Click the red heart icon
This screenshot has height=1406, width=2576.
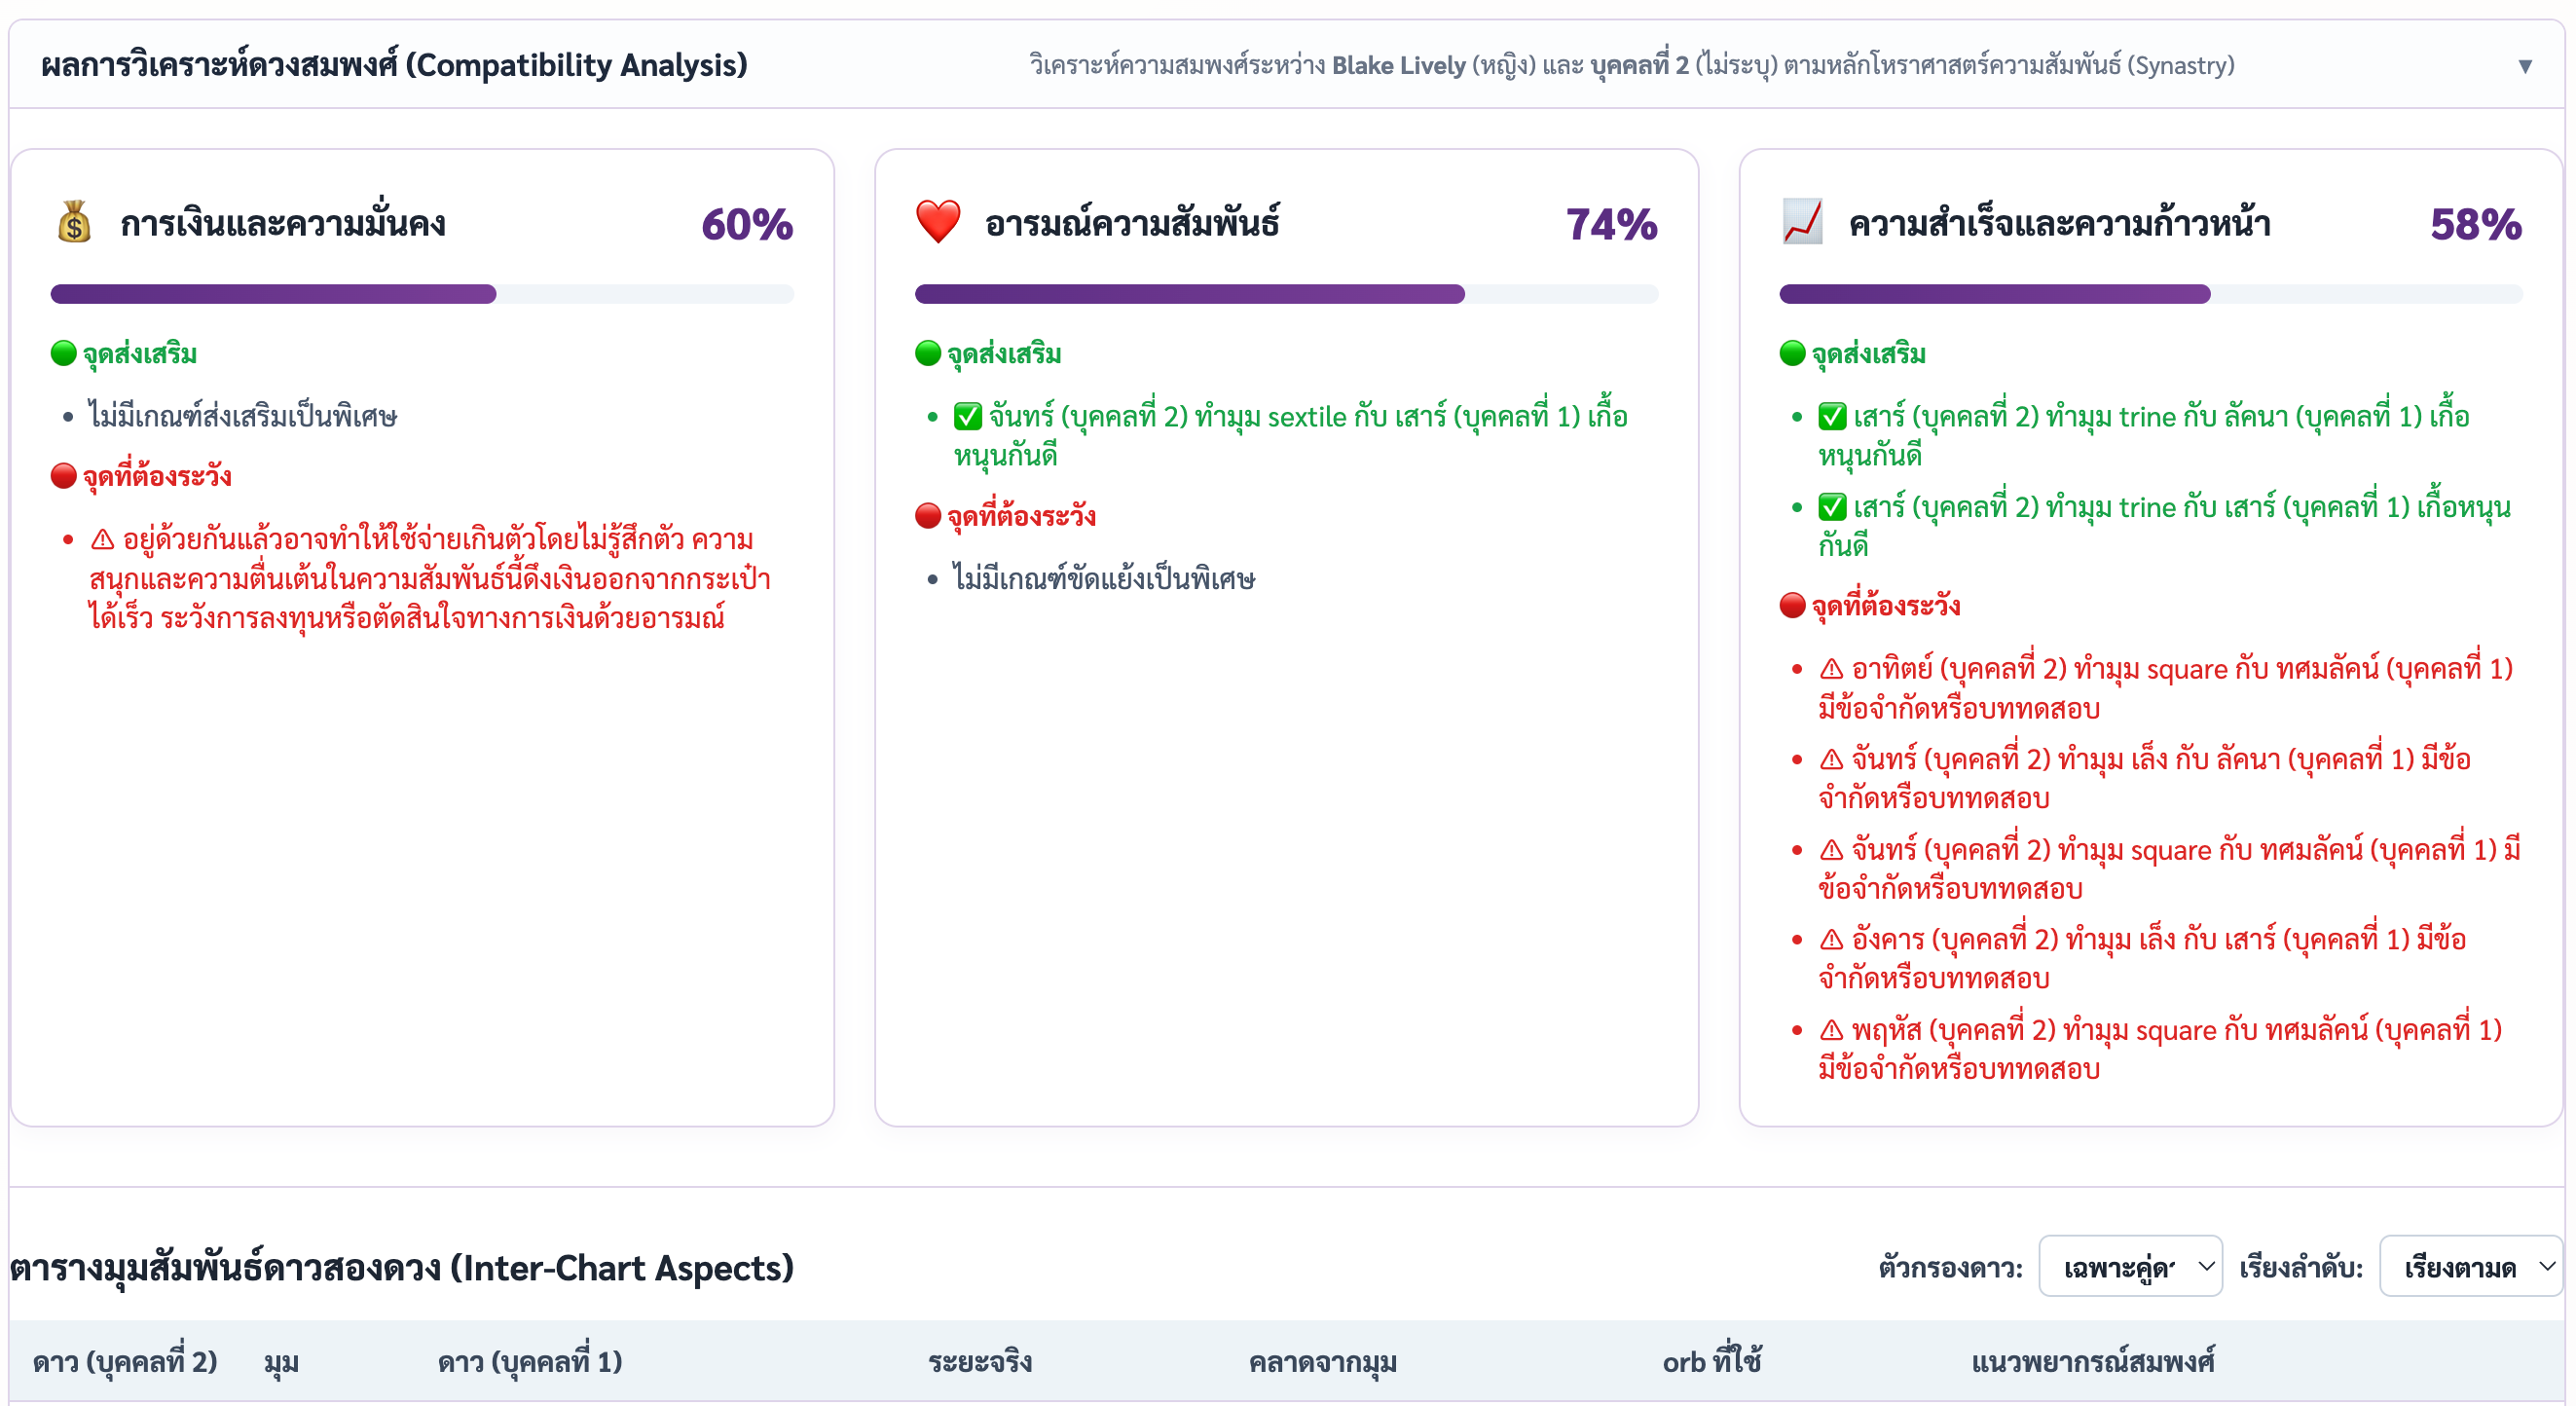[938, 222]
